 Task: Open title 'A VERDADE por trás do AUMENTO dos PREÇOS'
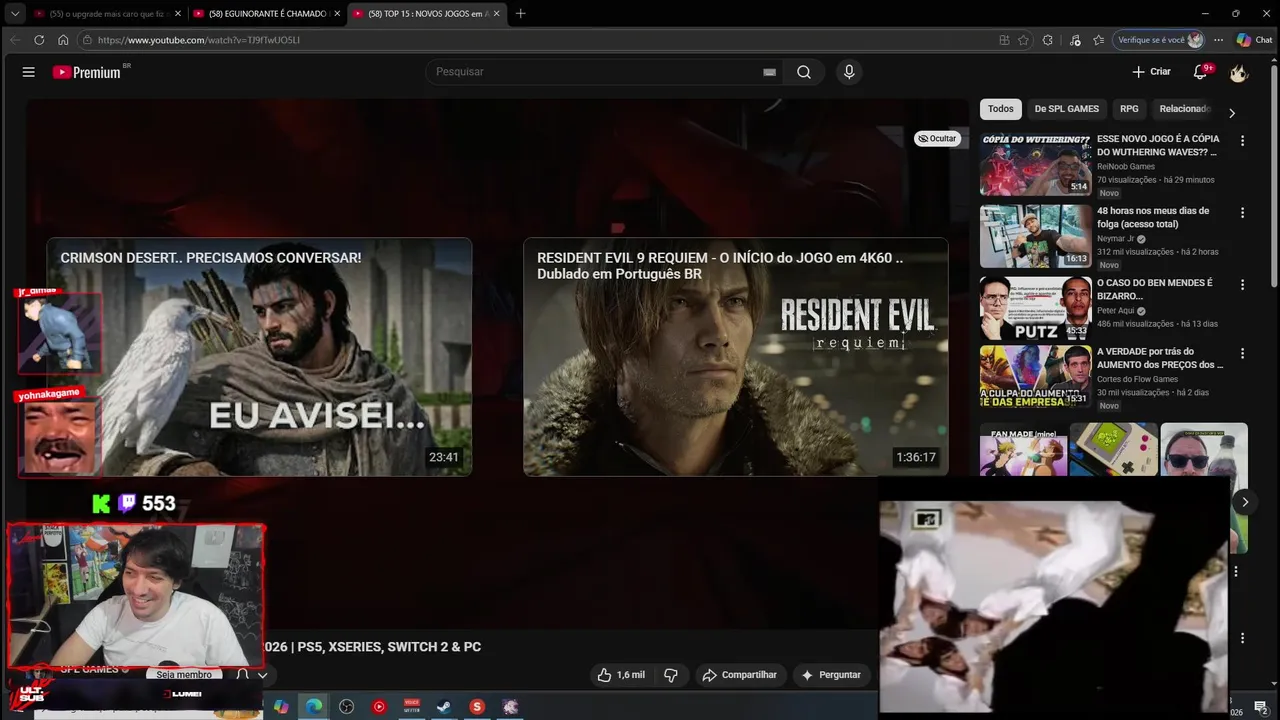click(x=1160, y=358)
